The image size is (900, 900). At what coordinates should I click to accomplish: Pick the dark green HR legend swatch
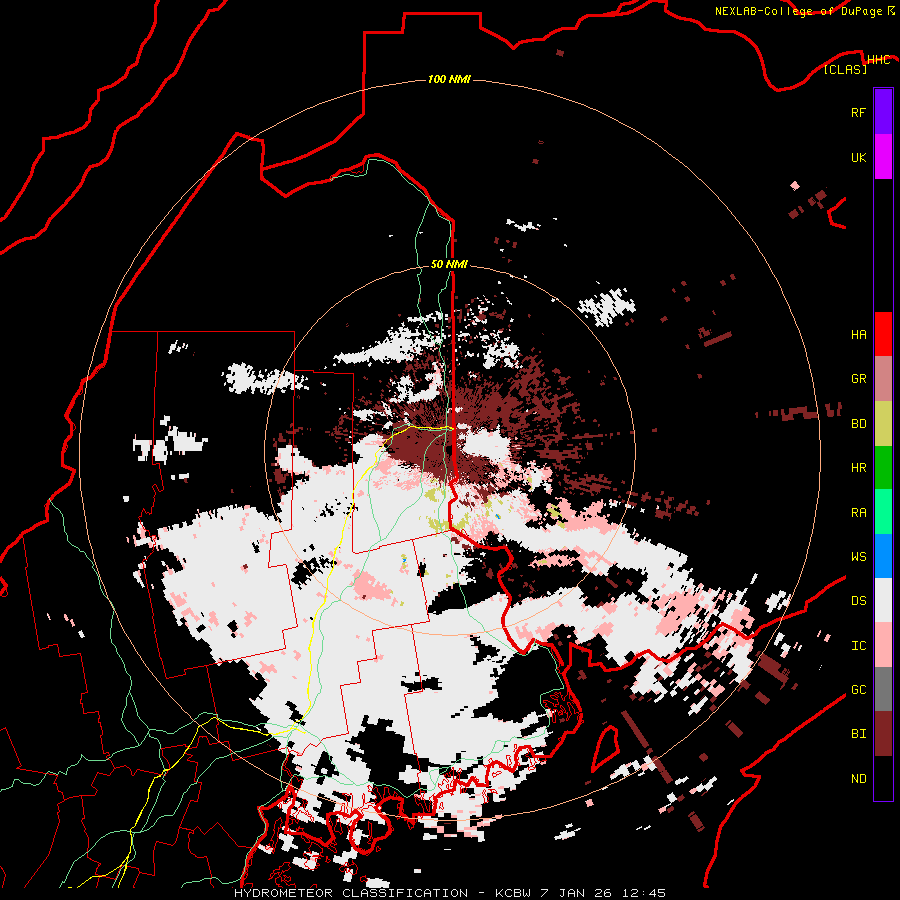point(883,467)
